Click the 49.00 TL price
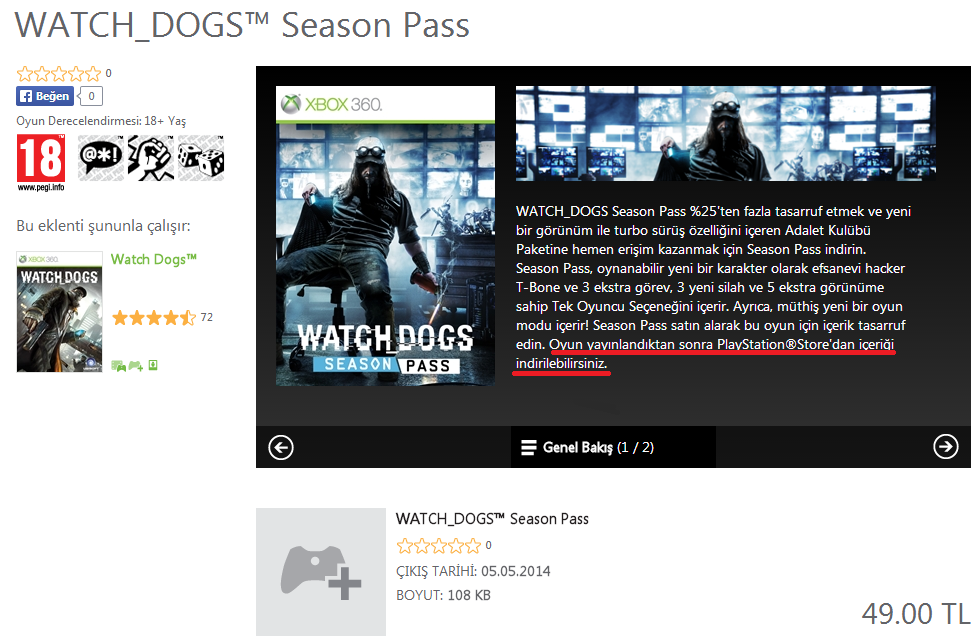The image size is (972, 636). click(916, 614)
